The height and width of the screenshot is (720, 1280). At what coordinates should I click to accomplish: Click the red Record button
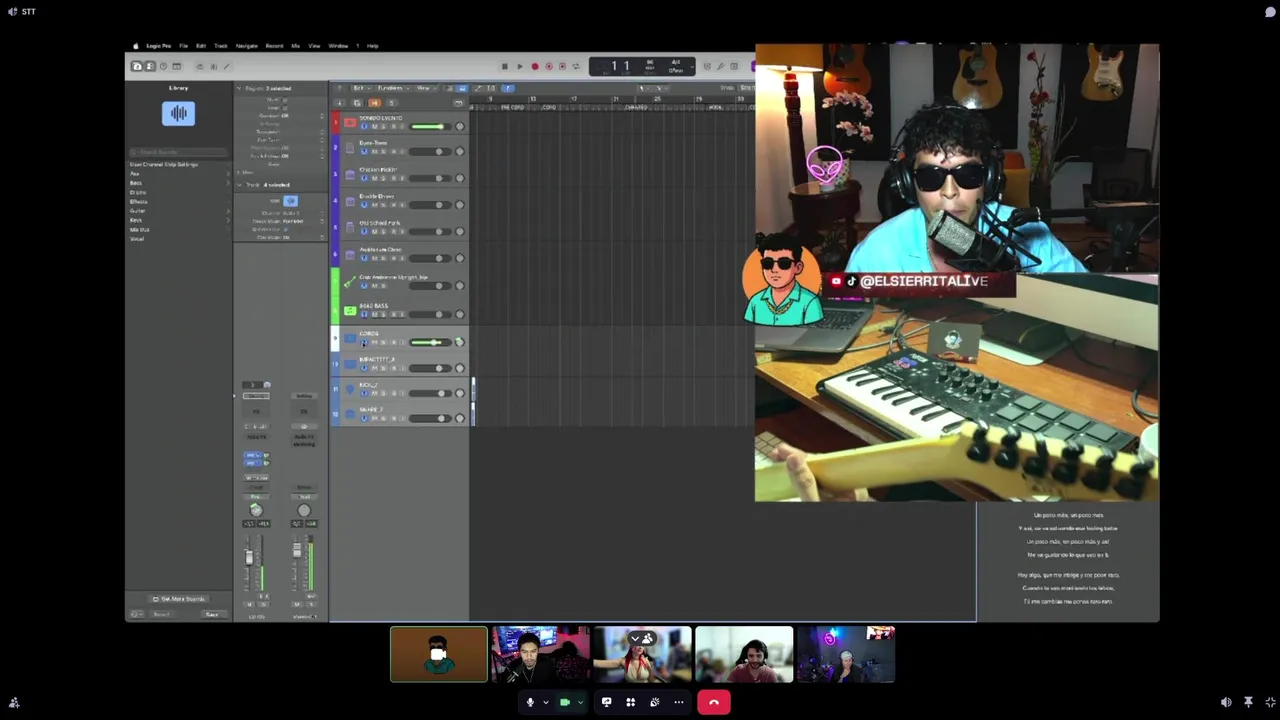pos(535,66)
